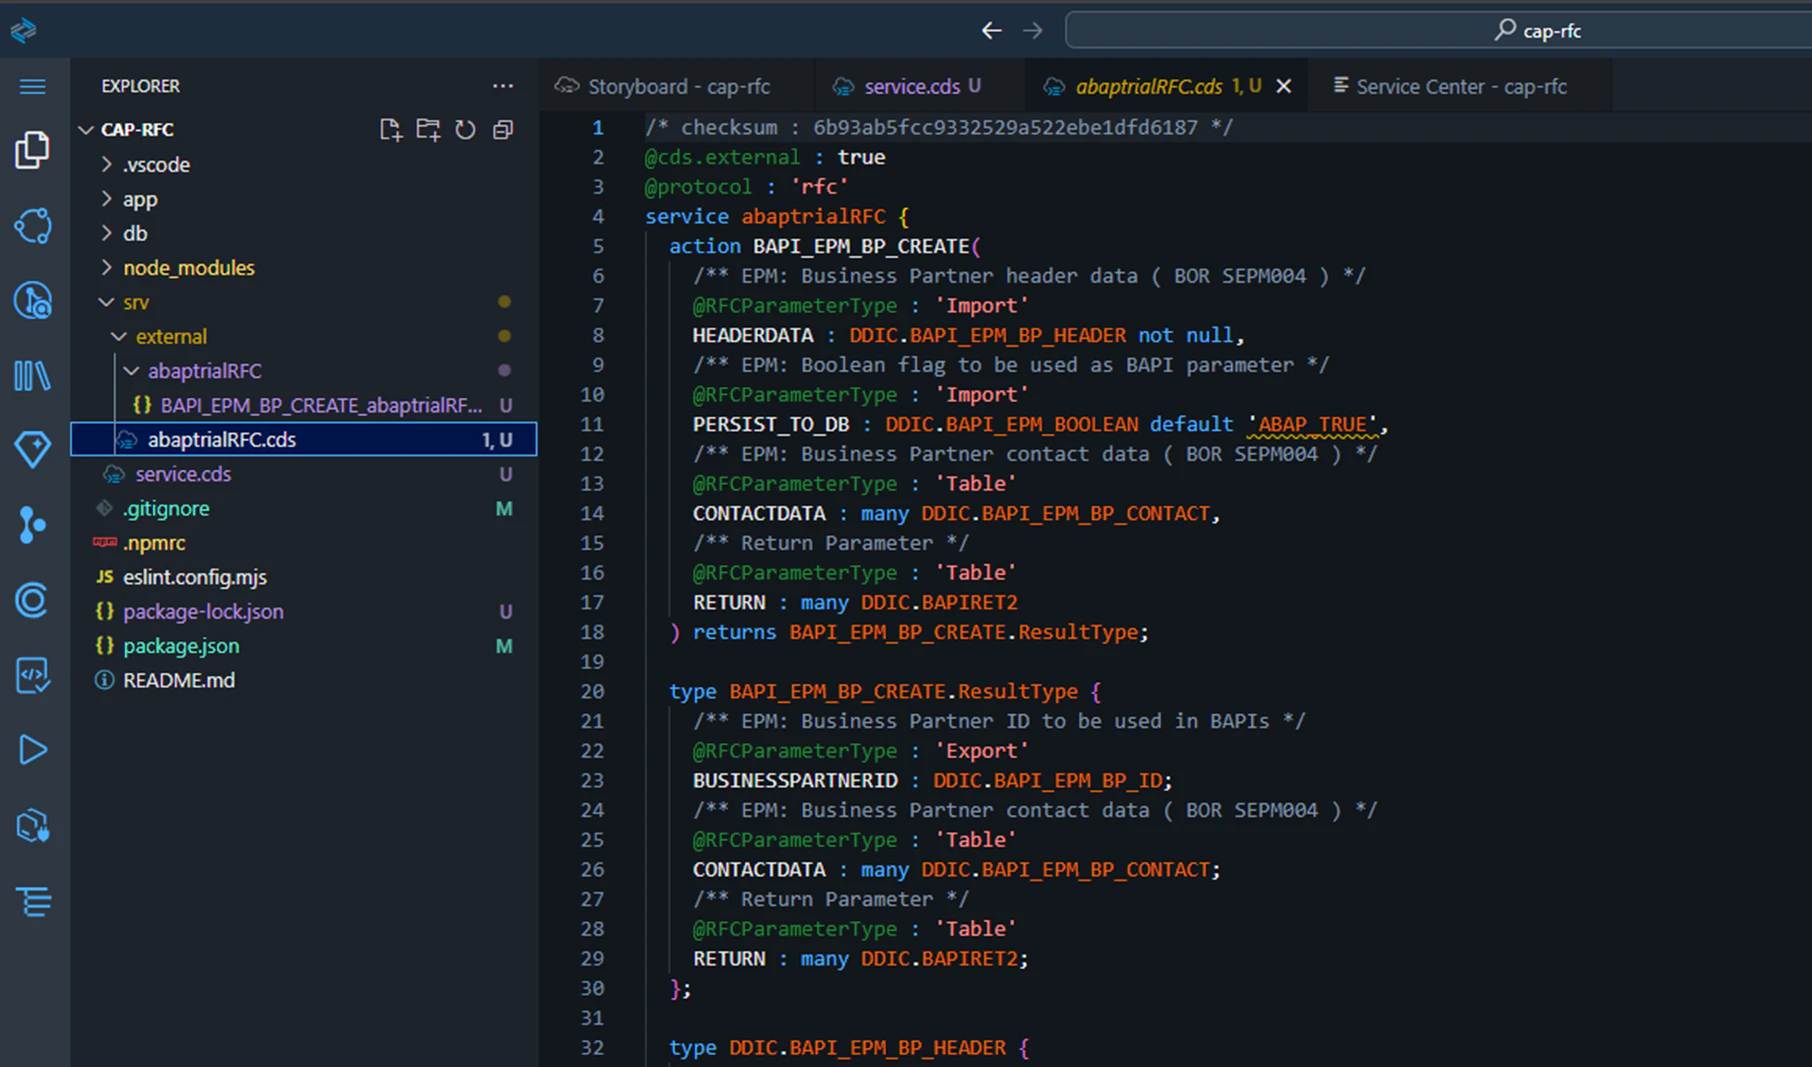Expand the .vscode folder
This screenshot has width=1812, height=1067.
pos(156,165)
